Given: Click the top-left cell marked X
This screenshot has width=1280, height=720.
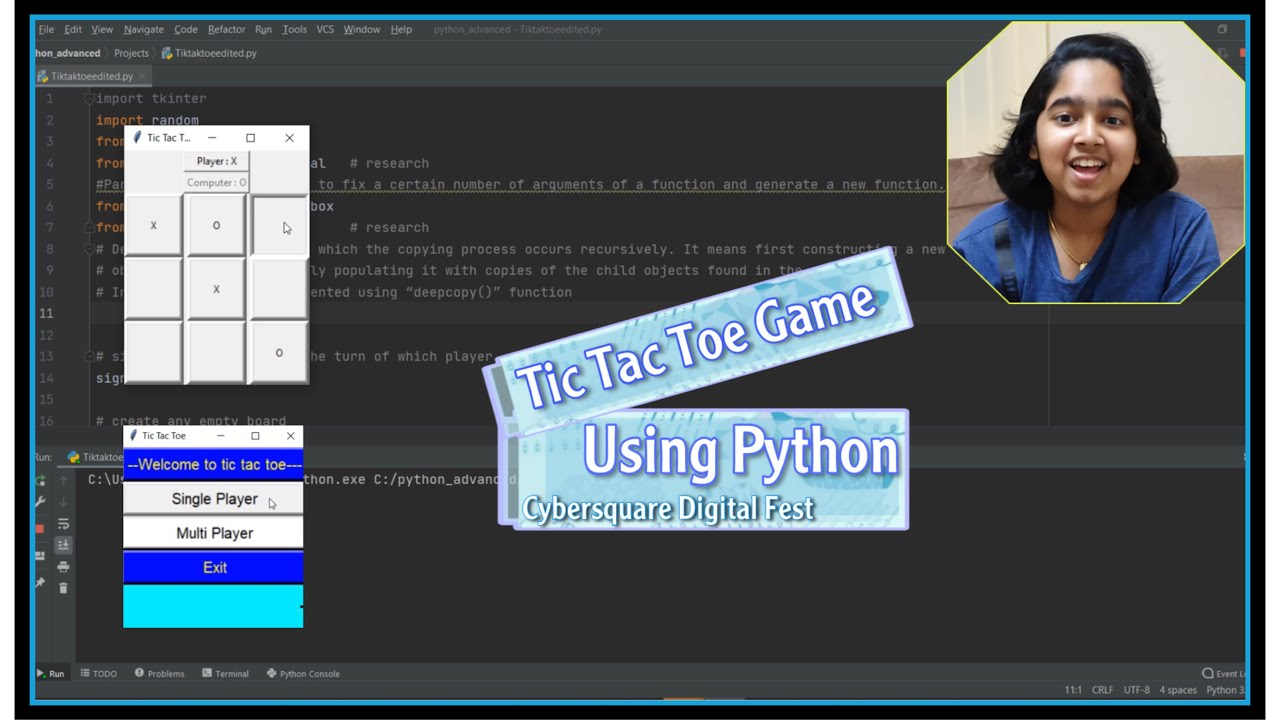Looking at the screenshot, I should pyautogui.click(x=153, y=226).
